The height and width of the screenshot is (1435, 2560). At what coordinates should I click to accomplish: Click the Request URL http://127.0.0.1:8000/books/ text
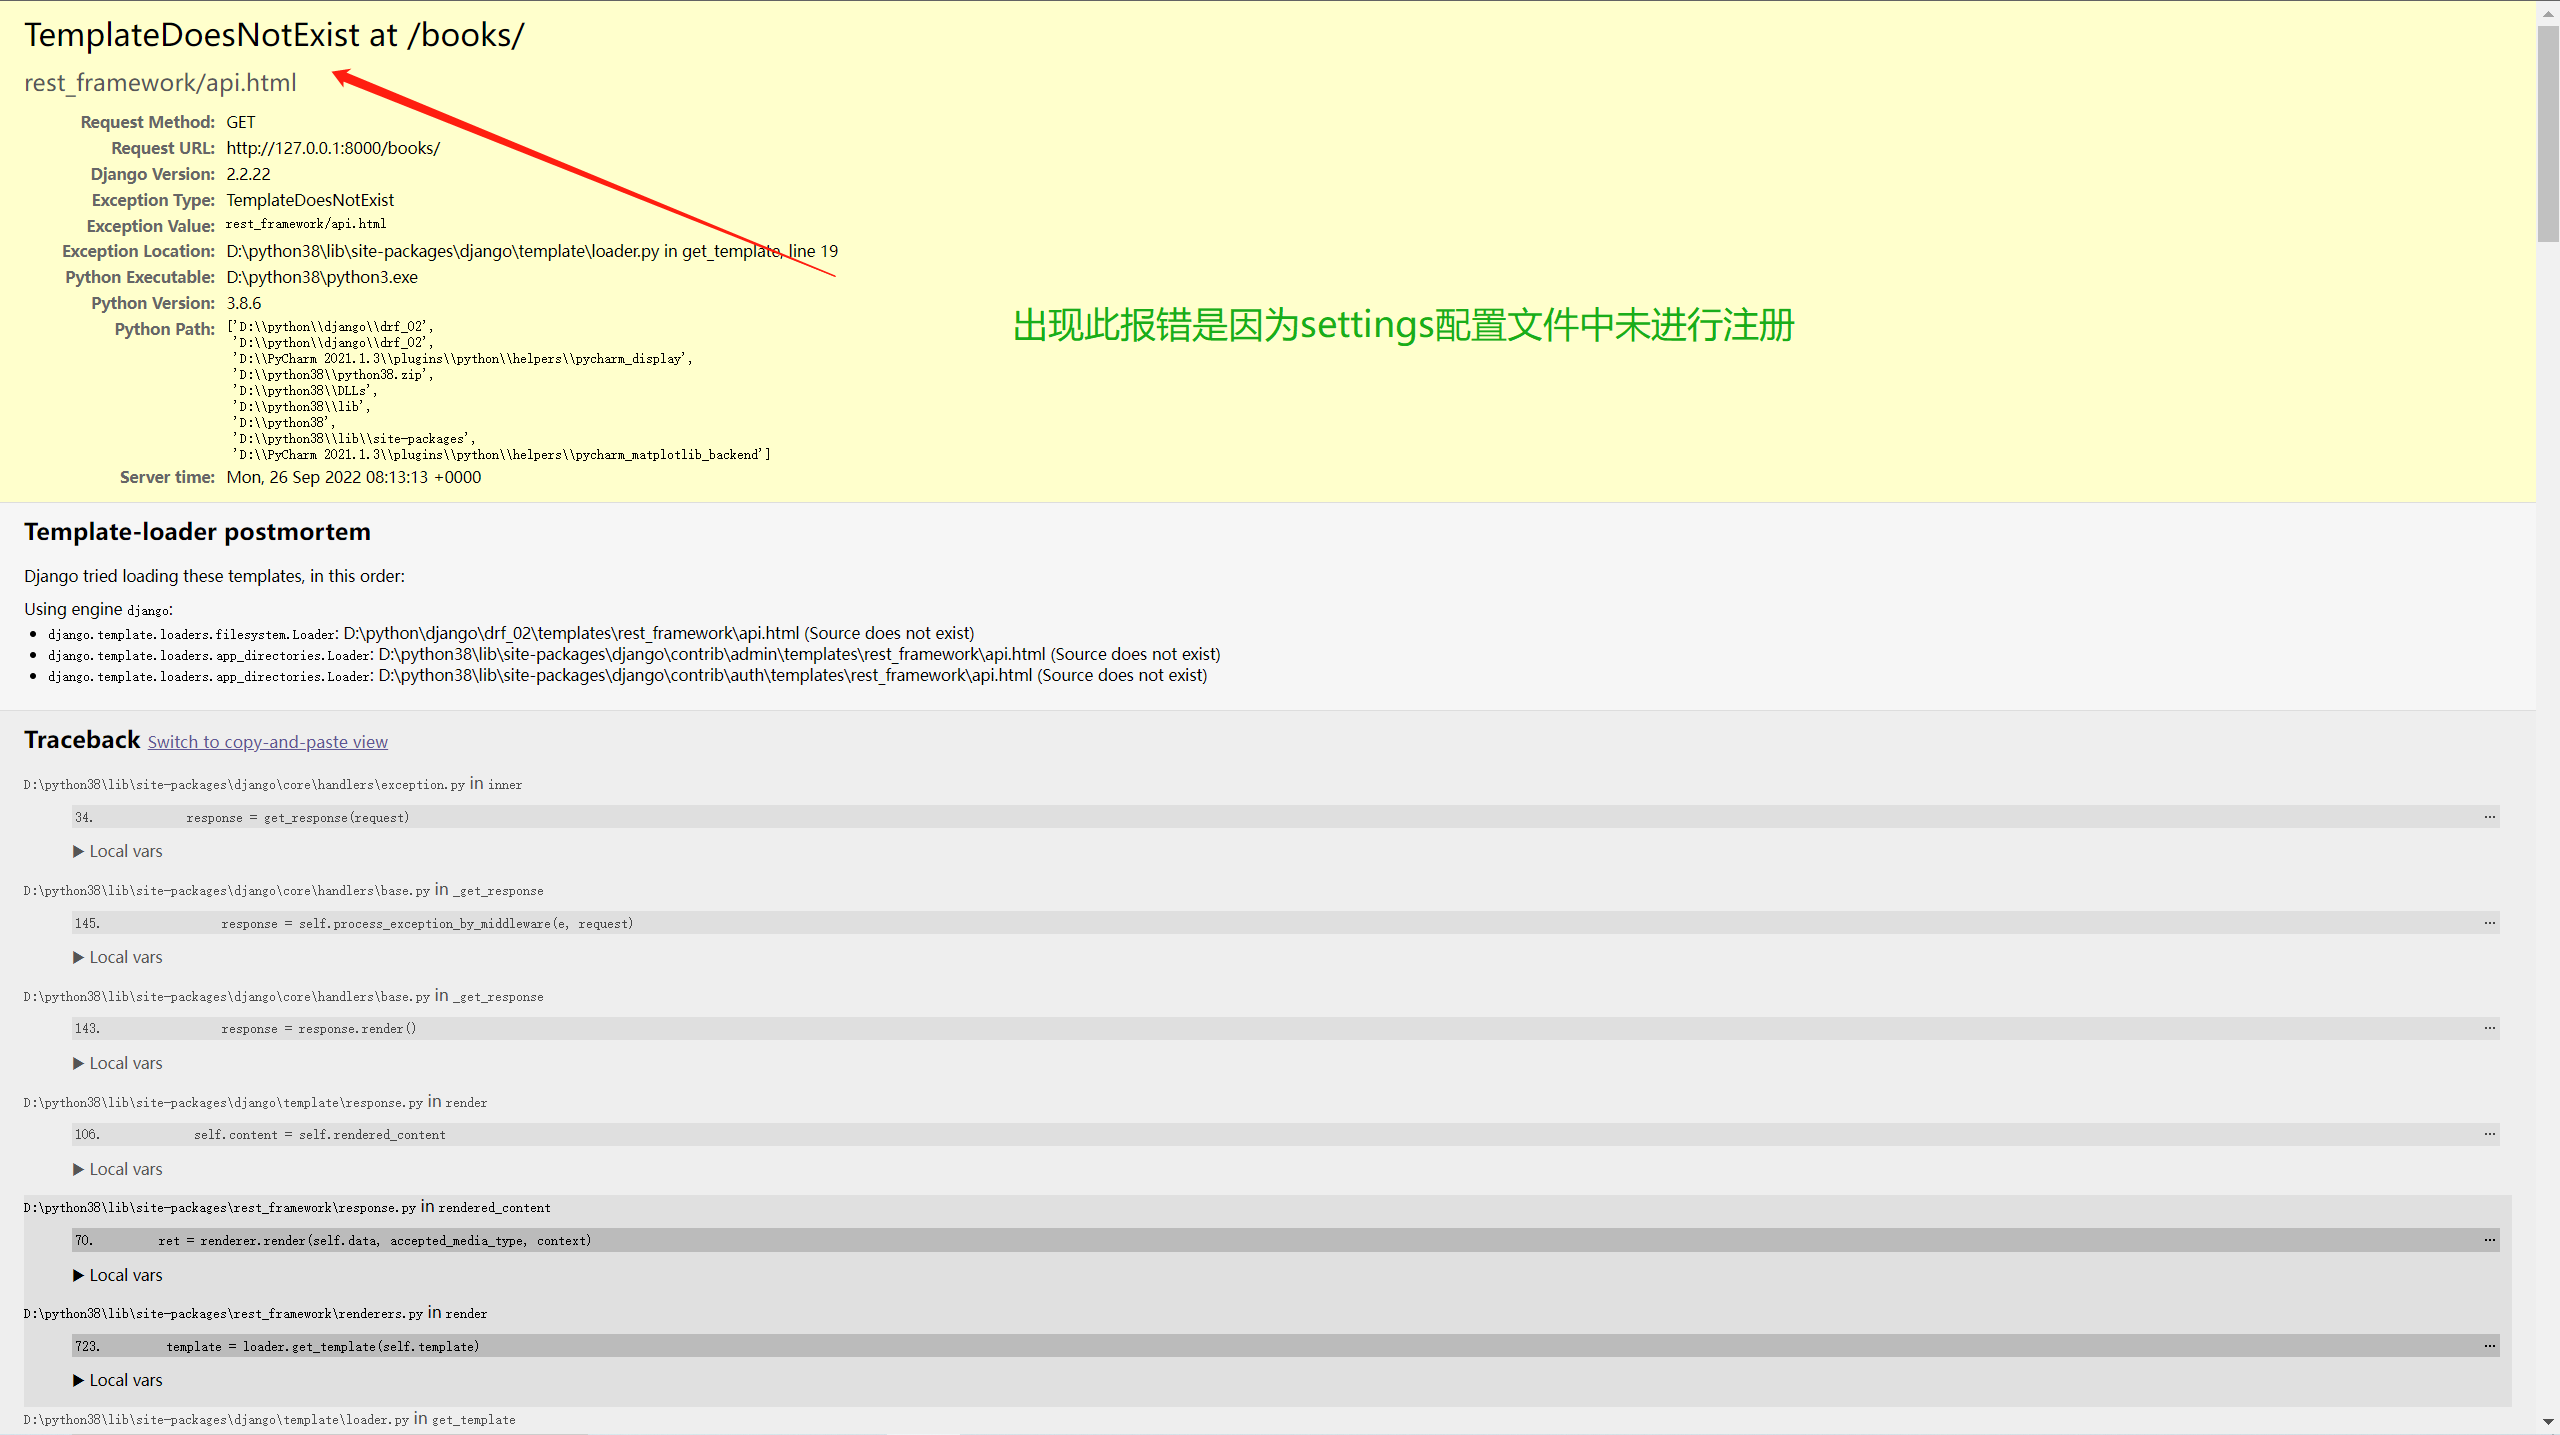point(333,148)
